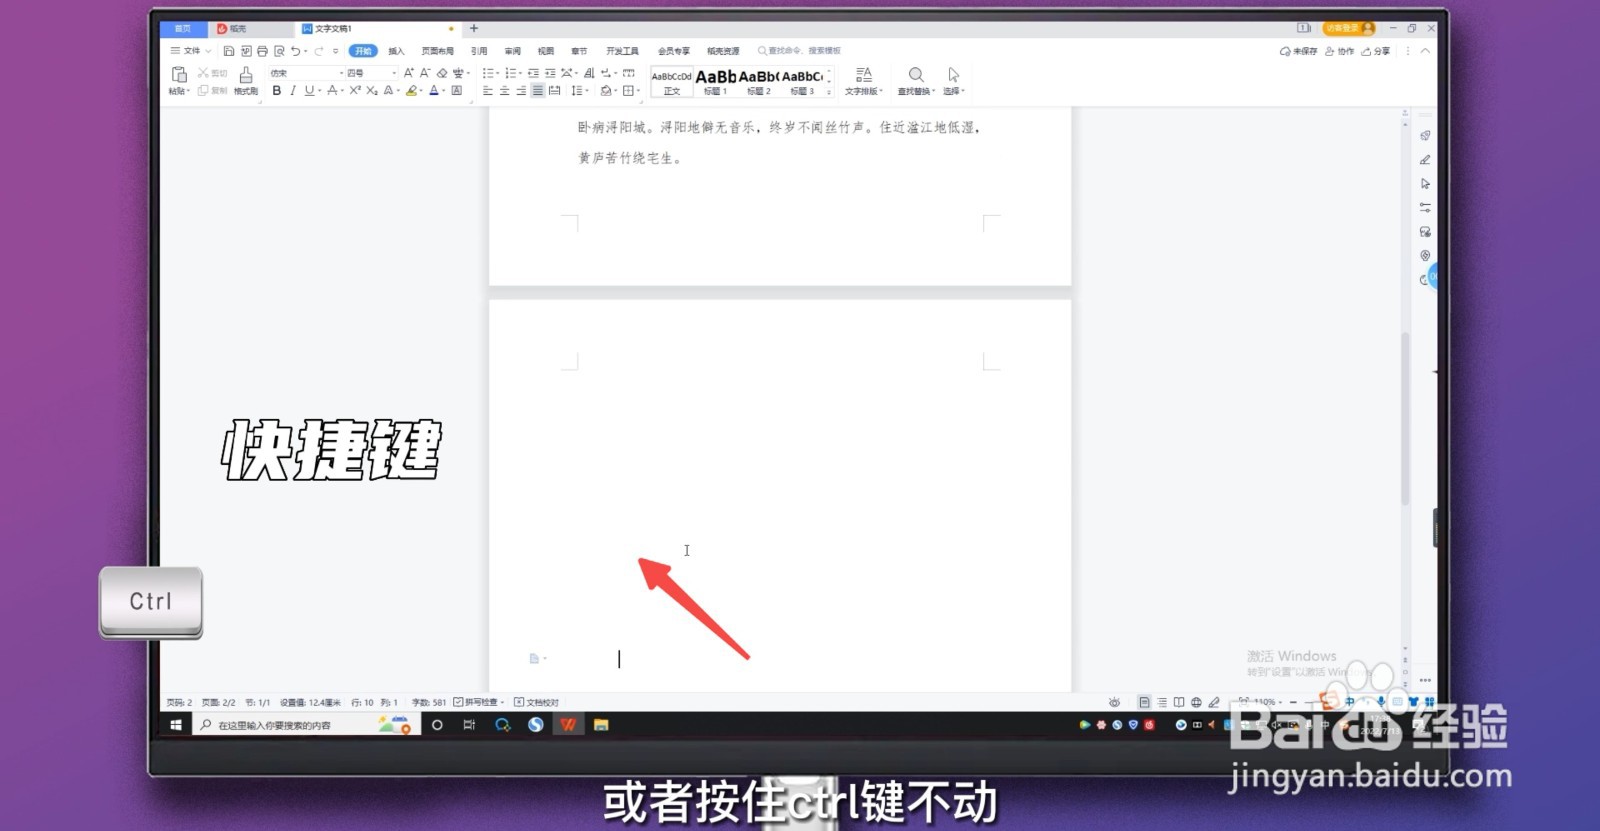This screenshot has height=831, width=1600.
Task: Click the command search field
Action: tap(799, 51)
